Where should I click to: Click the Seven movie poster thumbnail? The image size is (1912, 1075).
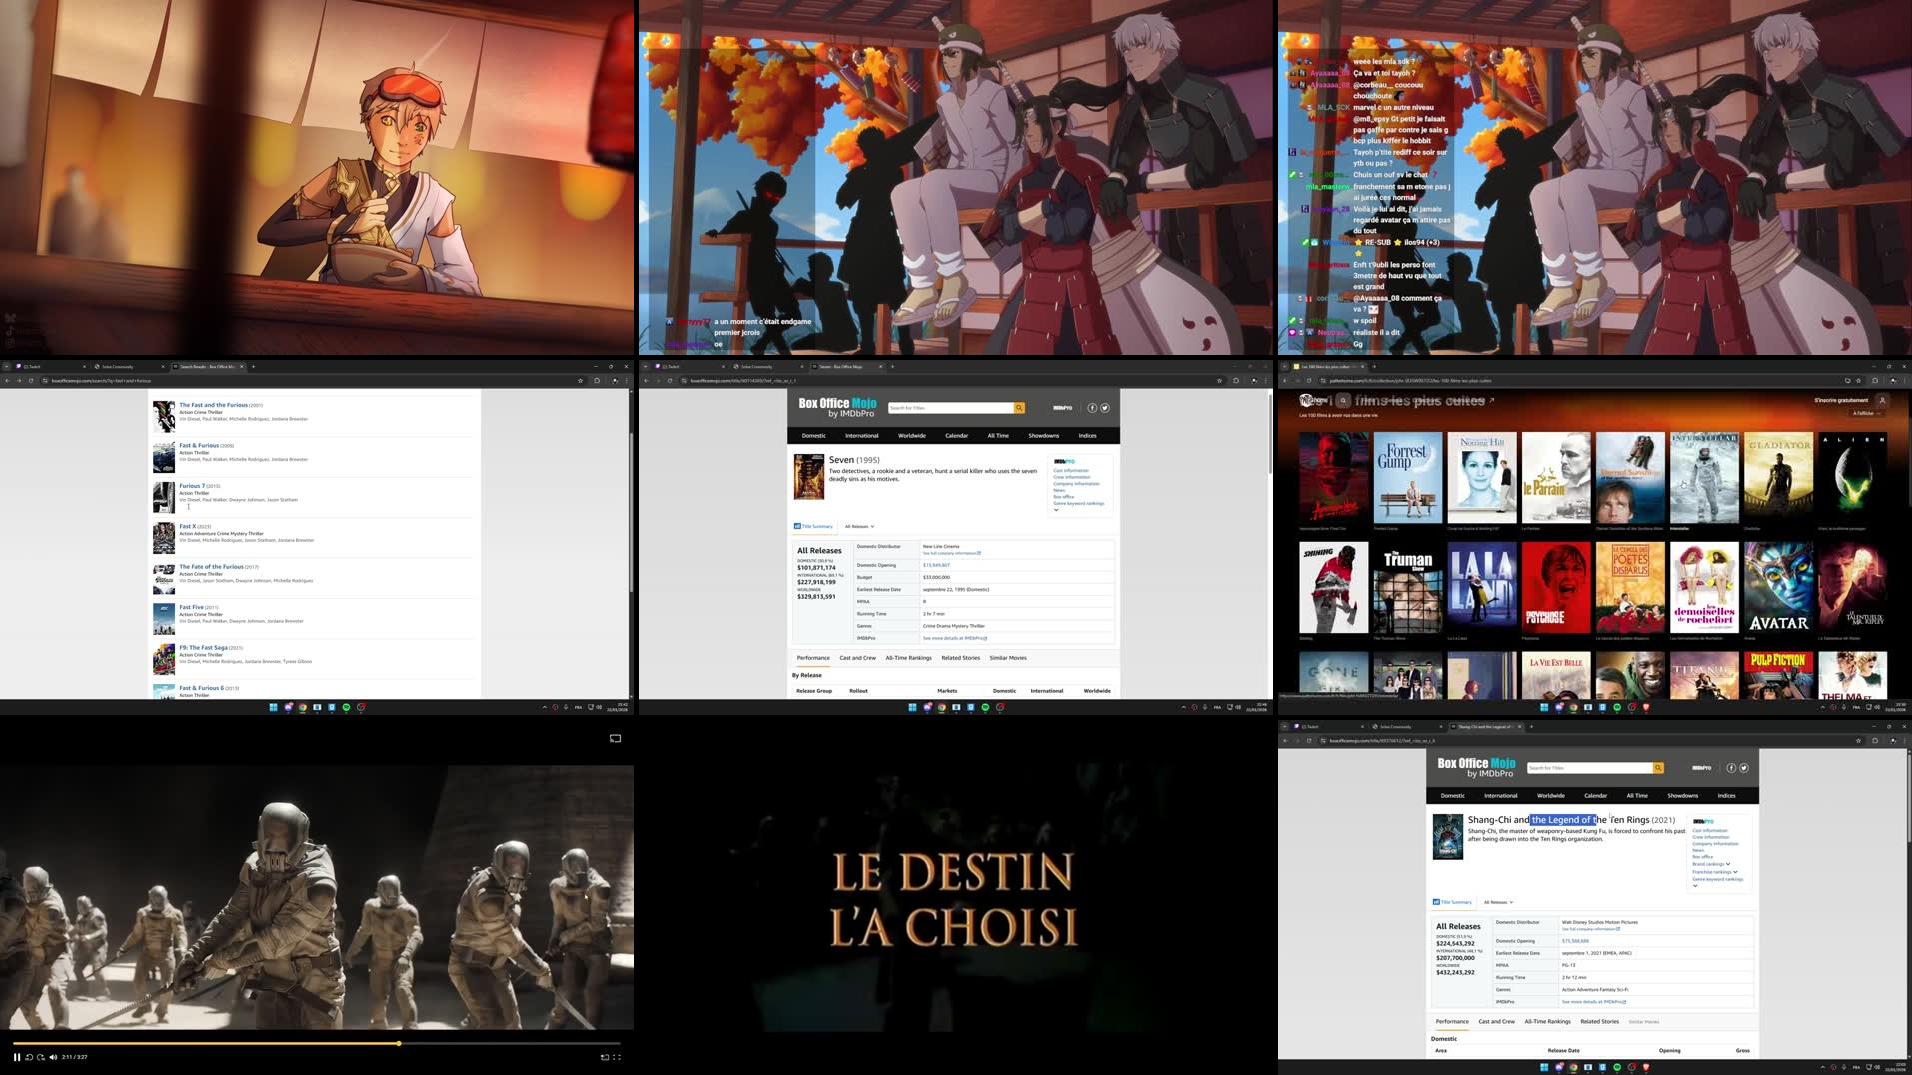[x=809, y=477]
